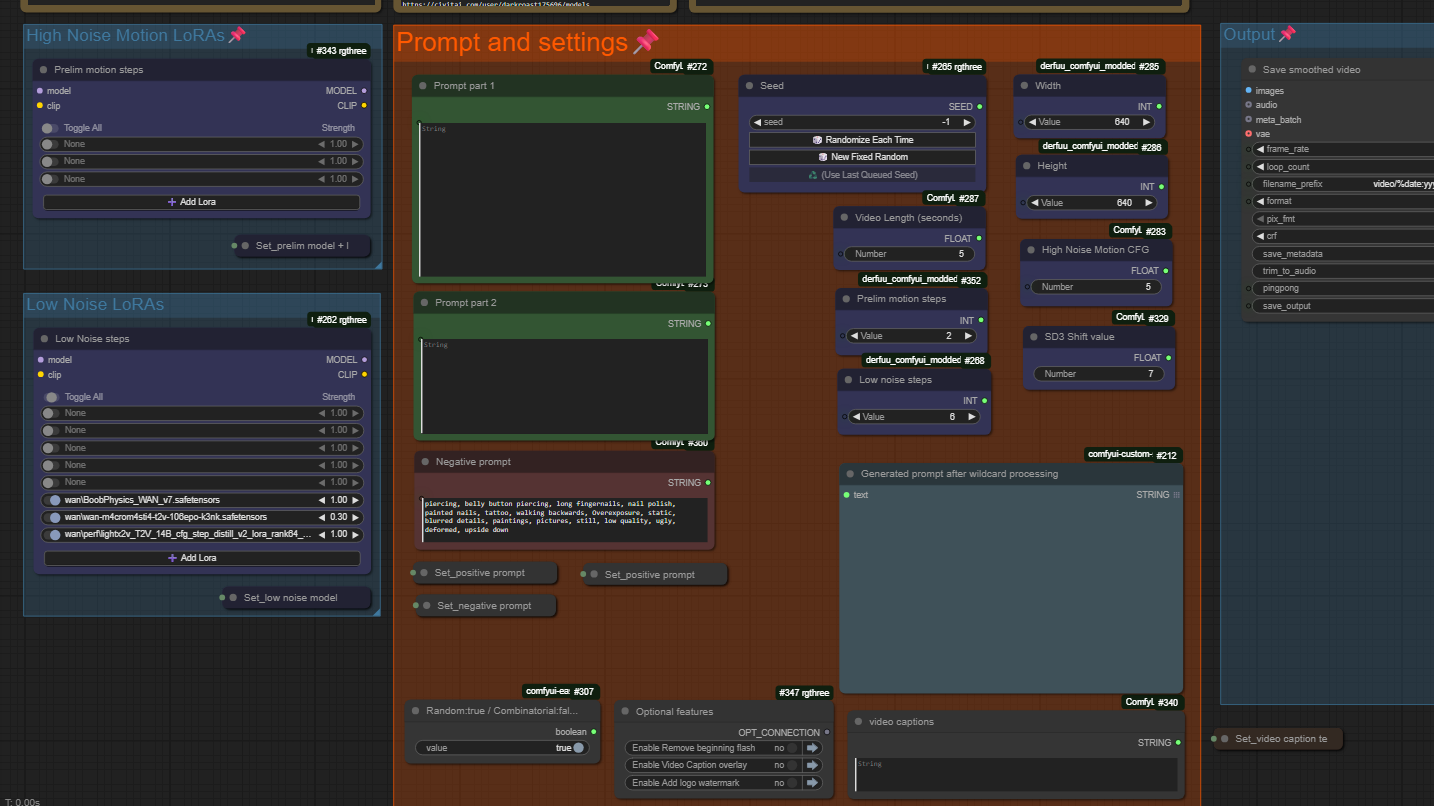Click the left arrow to decrease Low noise steps
The image size is (1434, 806).
[855, 417]
